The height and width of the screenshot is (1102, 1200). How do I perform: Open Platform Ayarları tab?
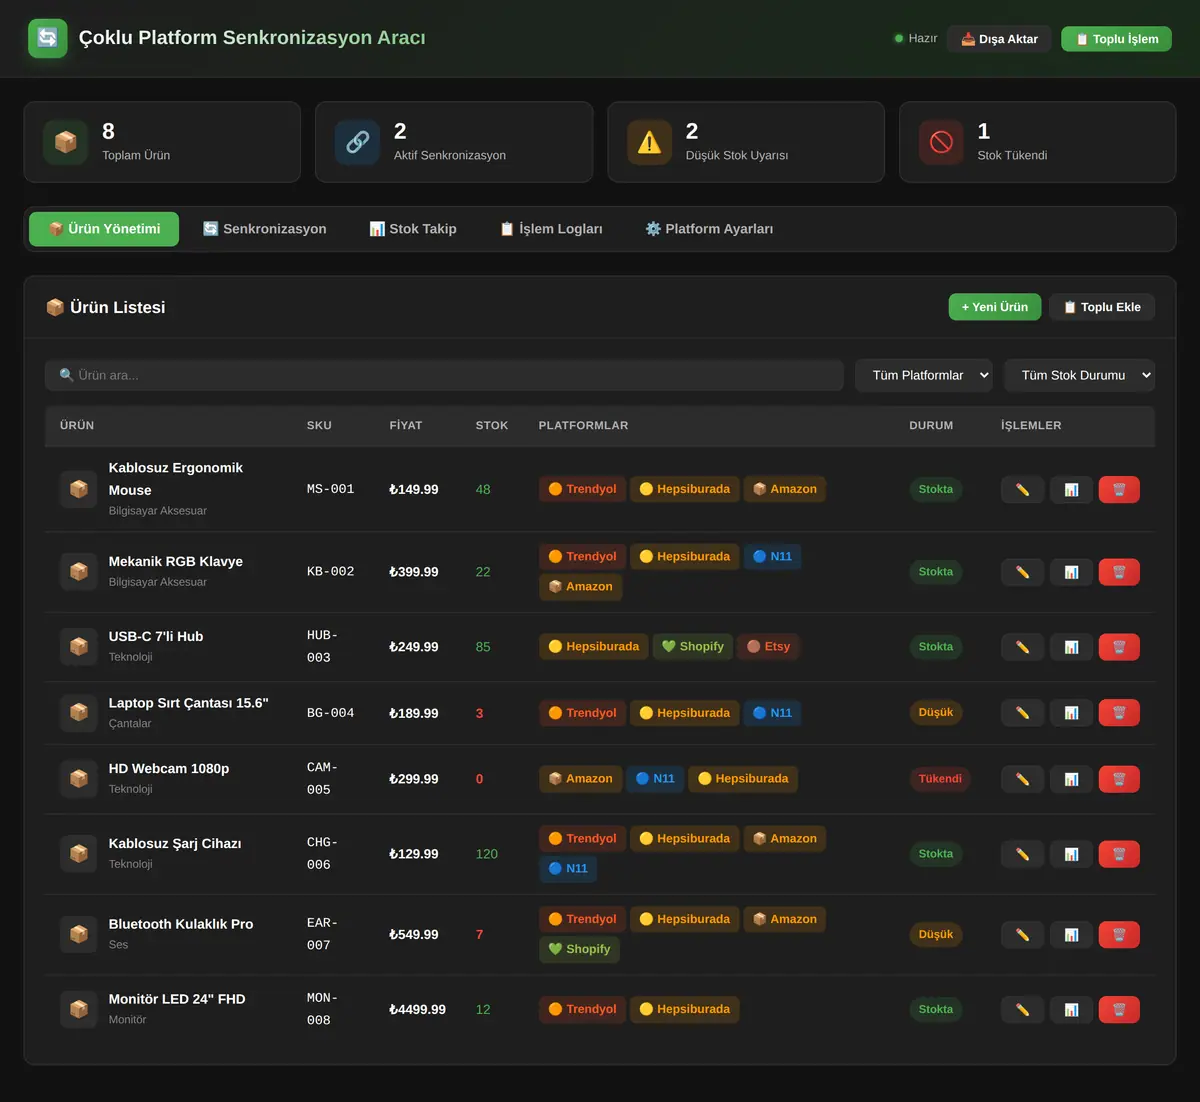[x=709, y=229]
